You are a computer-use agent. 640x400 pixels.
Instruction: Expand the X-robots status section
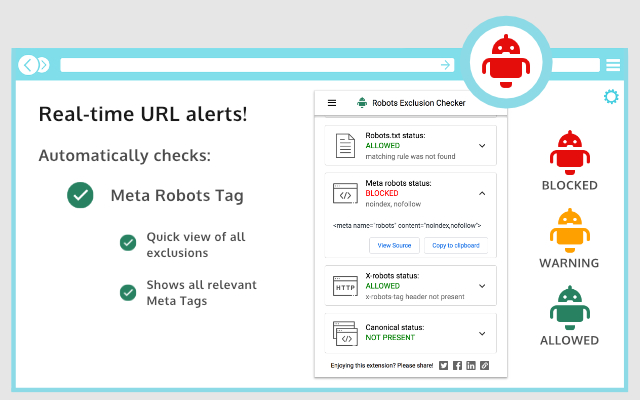481,284
